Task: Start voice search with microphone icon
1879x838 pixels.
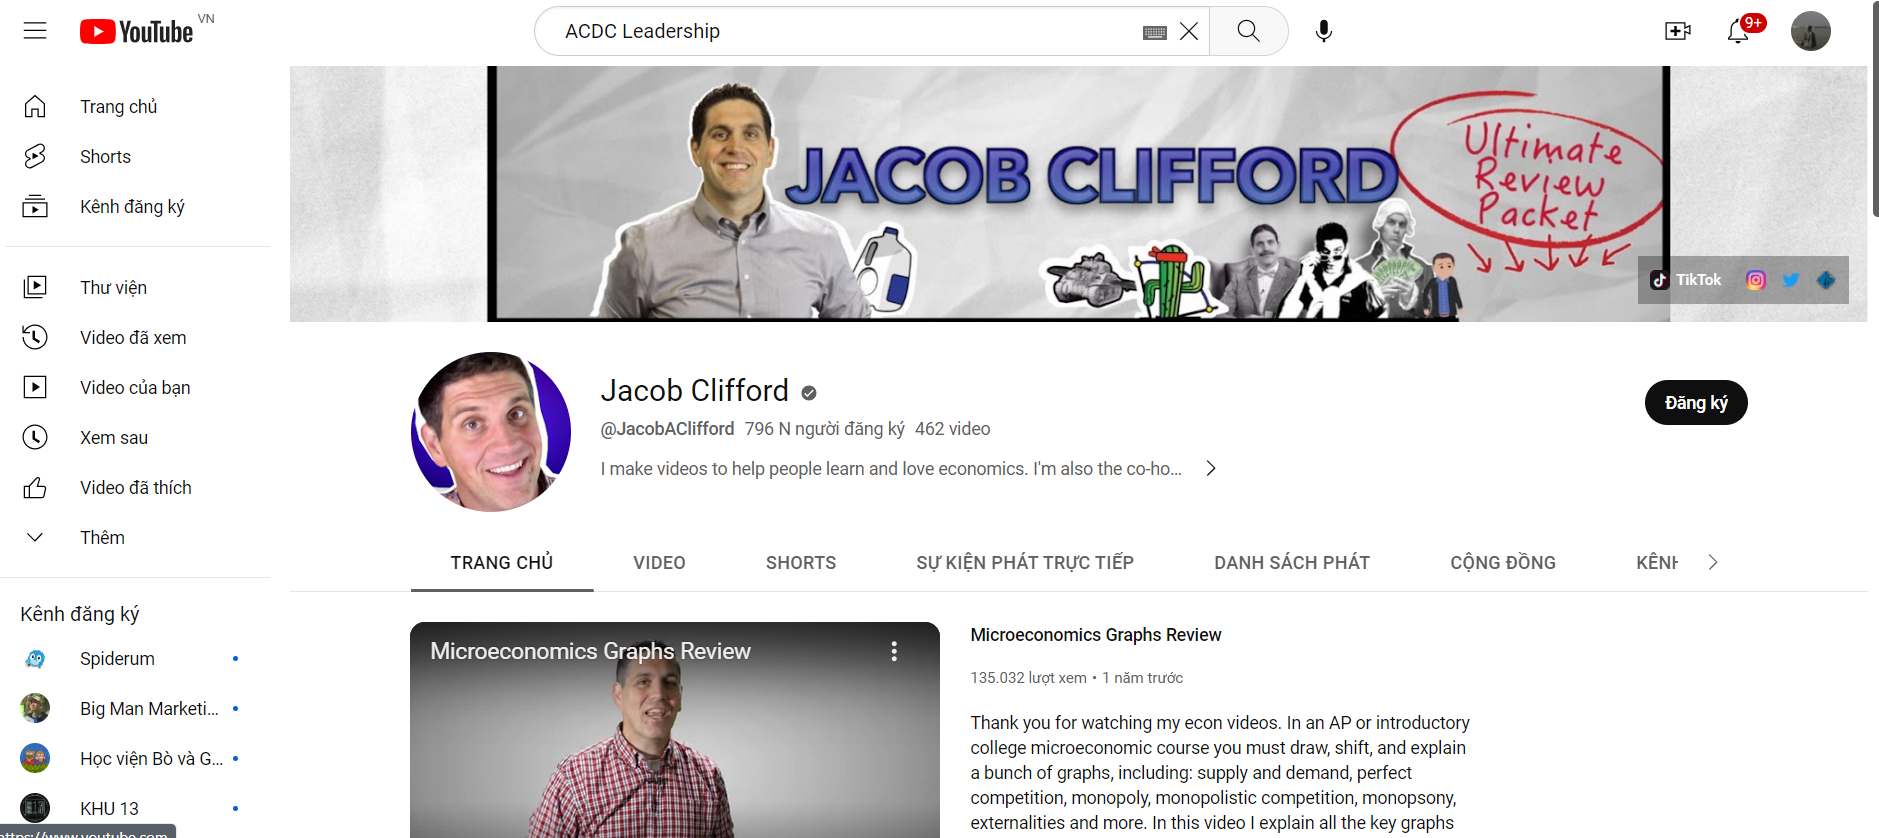Action: (1324, 31)
